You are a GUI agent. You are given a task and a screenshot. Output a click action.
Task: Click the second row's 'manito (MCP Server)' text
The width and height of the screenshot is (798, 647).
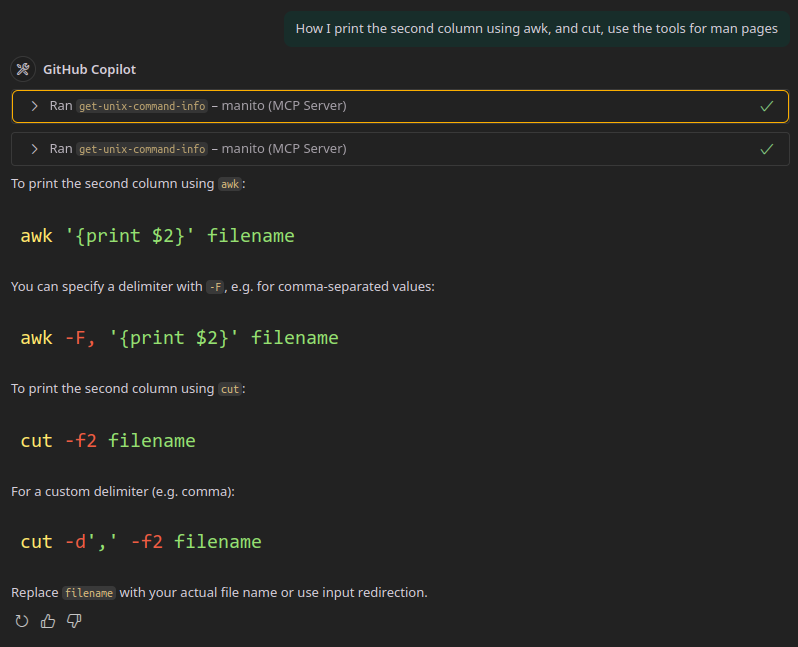pos(284,149)
